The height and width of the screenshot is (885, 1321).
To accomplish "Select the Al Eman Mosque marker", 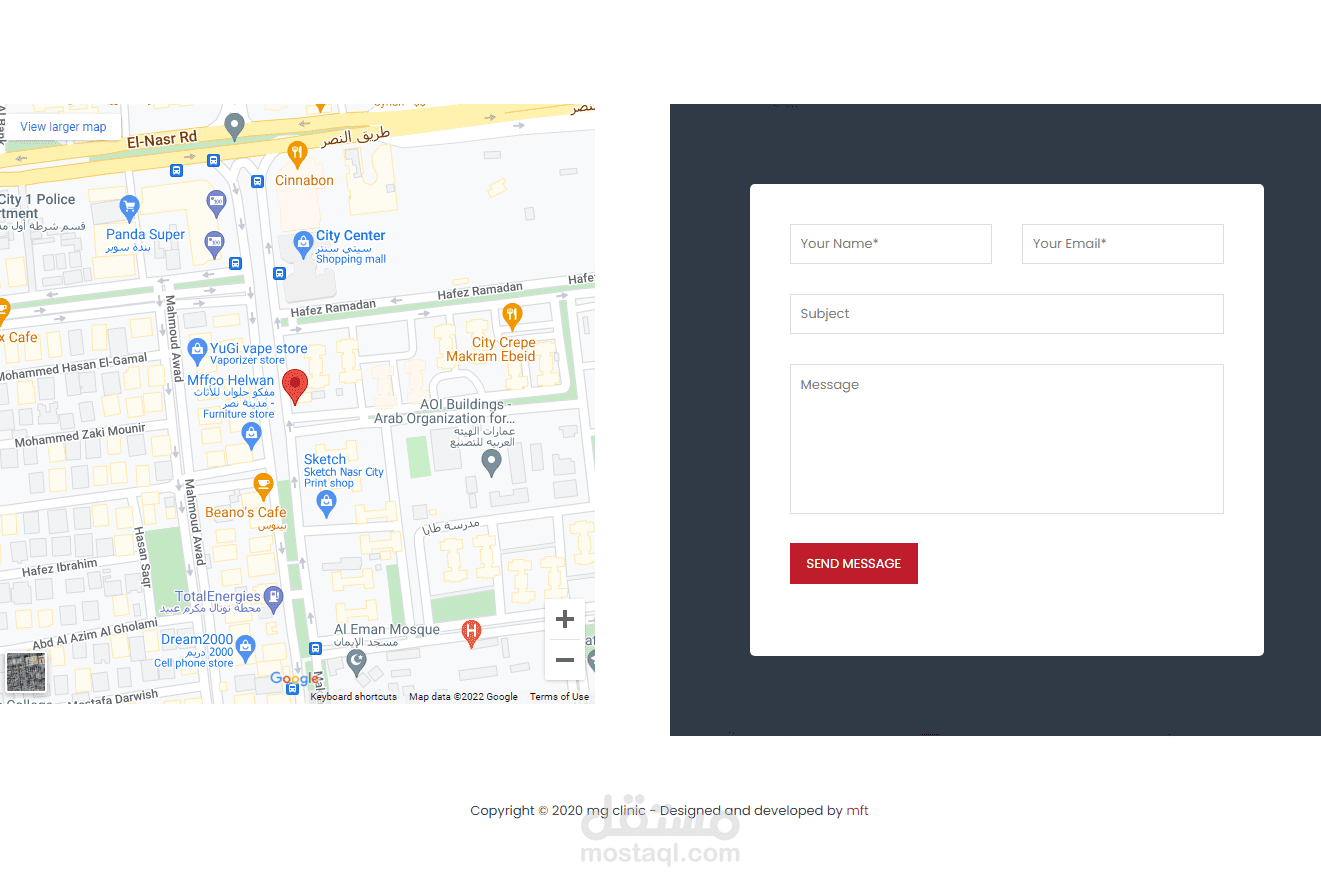I will pyautogui.click(x=356, y=662).
